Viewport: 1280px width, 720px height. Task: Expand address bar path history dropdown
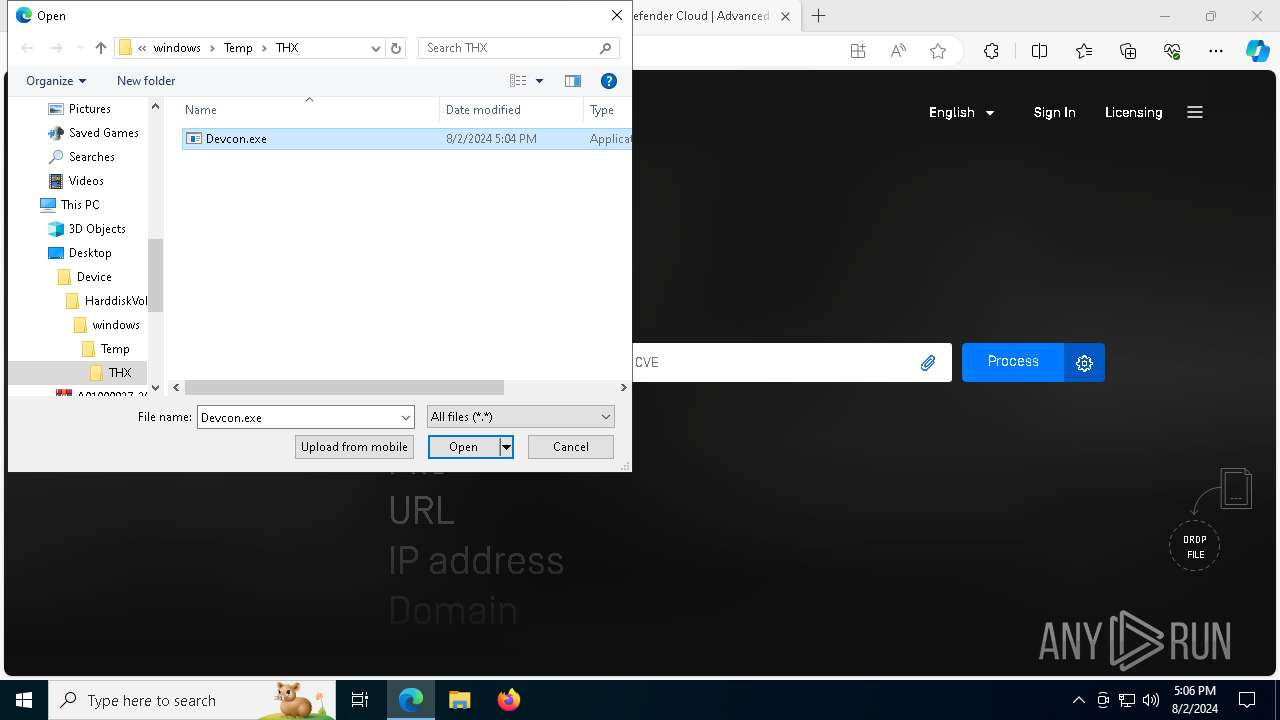click(x=376, y=48)
